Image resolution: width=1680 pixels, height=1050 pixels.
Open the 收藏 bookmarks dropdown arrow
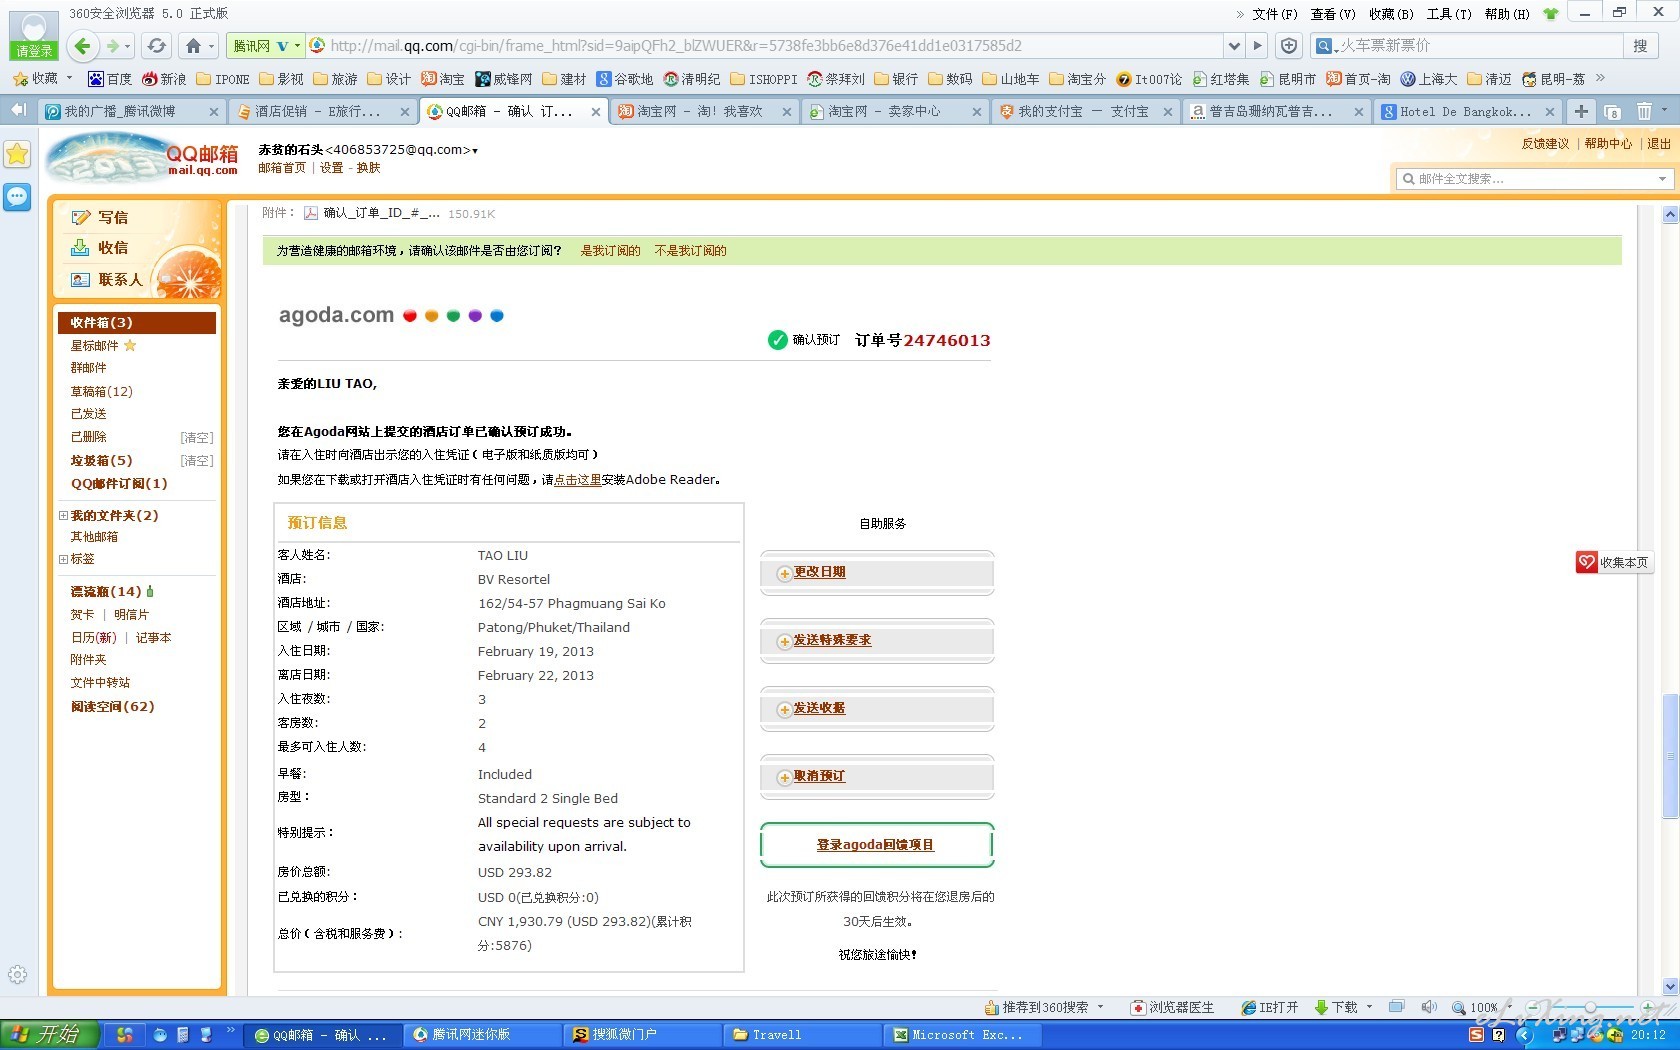coord(69,78)
